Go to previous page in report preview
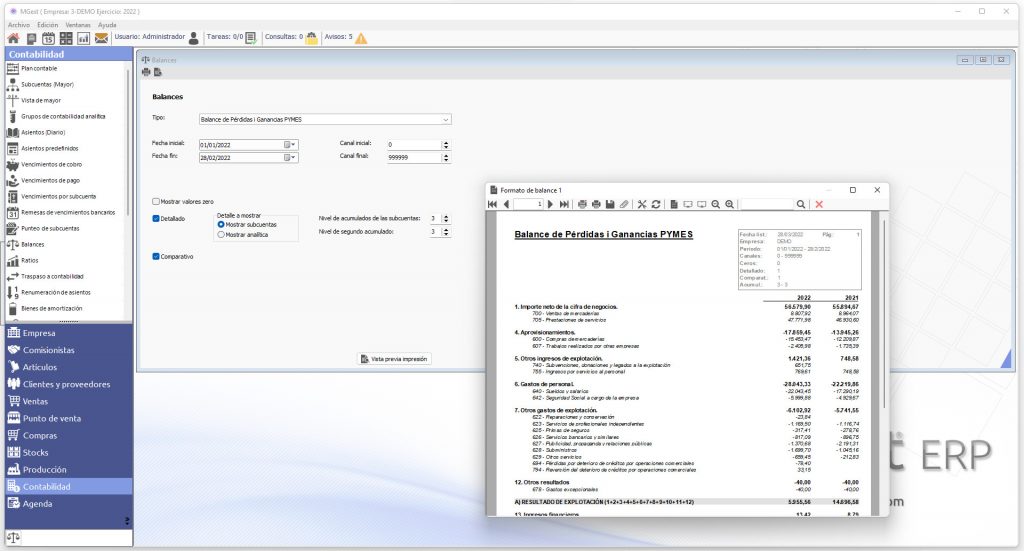This screenshot has height=551, width=1024. [x=506, y=204]
